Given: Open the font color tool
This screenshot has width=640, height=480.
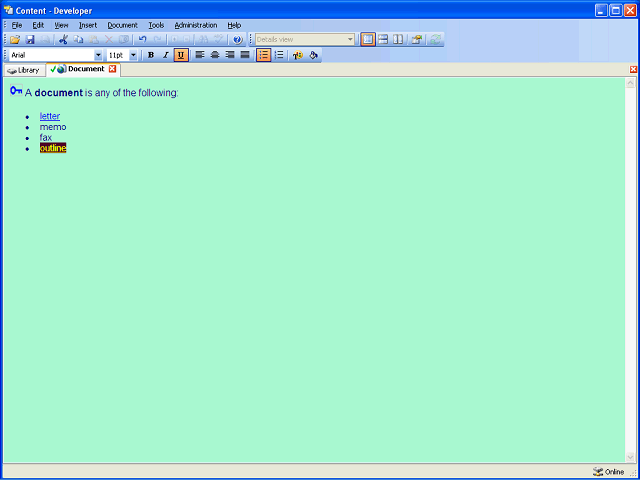Looking at the screenshot, I should tap(298, 55).
